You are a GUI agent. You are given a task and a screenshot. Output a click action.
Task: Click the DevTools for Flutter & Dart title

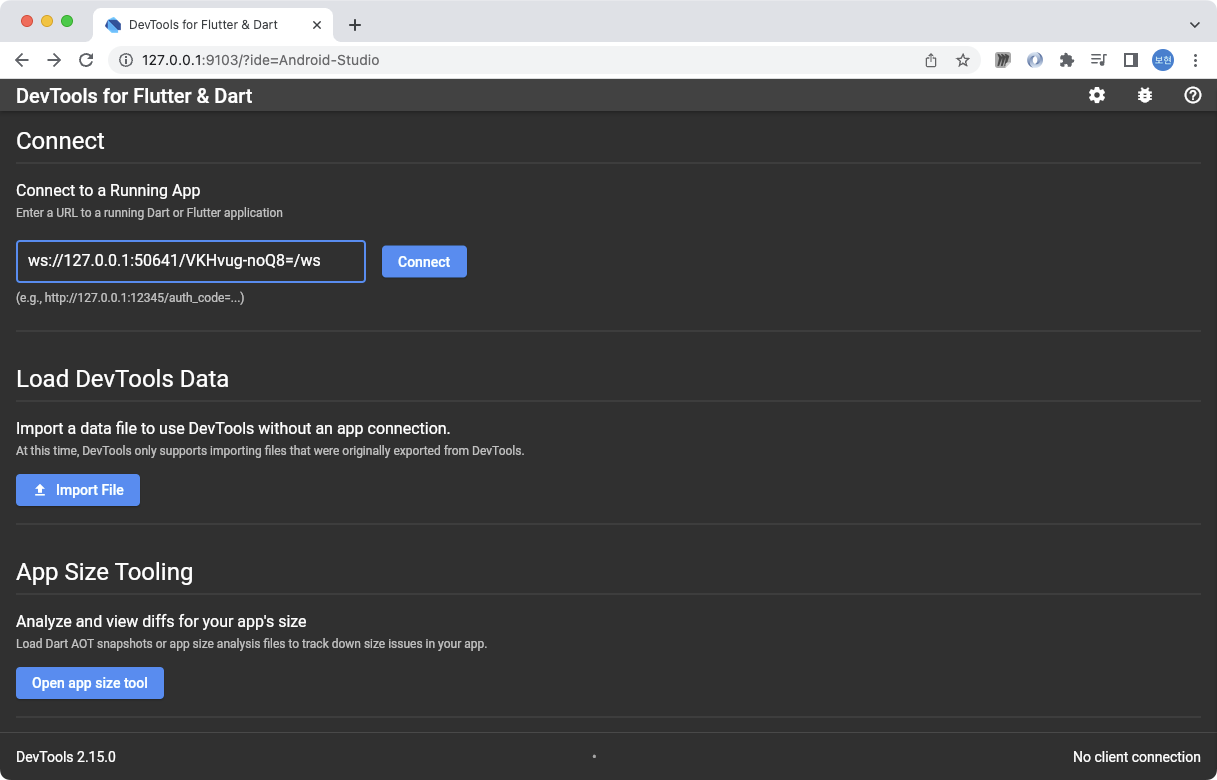click(134, 96)
